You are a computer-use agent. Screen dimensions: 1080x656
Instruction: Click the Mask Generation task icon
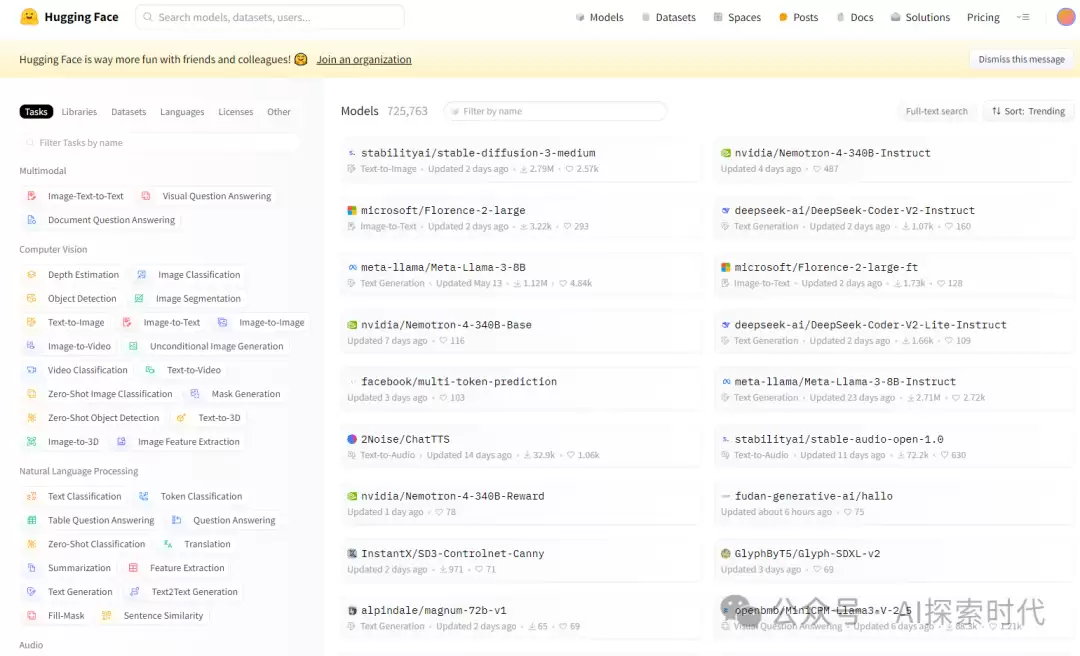[x=195, y=393]
